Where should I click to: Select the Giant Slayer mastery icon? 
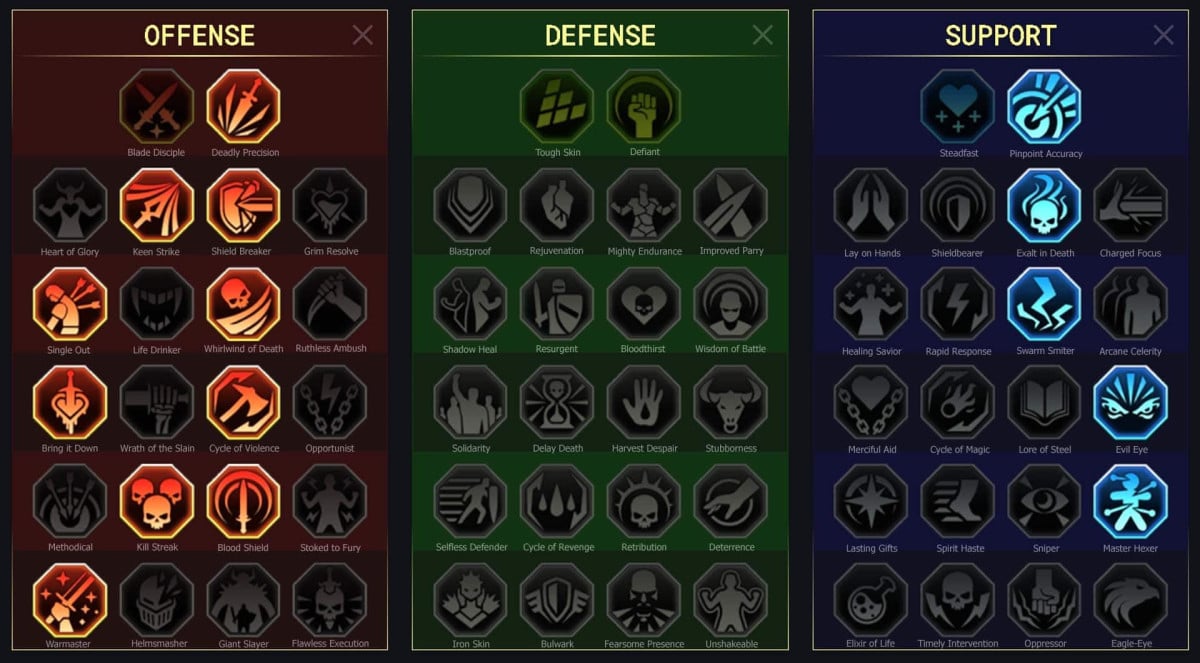tap(244, 600)
